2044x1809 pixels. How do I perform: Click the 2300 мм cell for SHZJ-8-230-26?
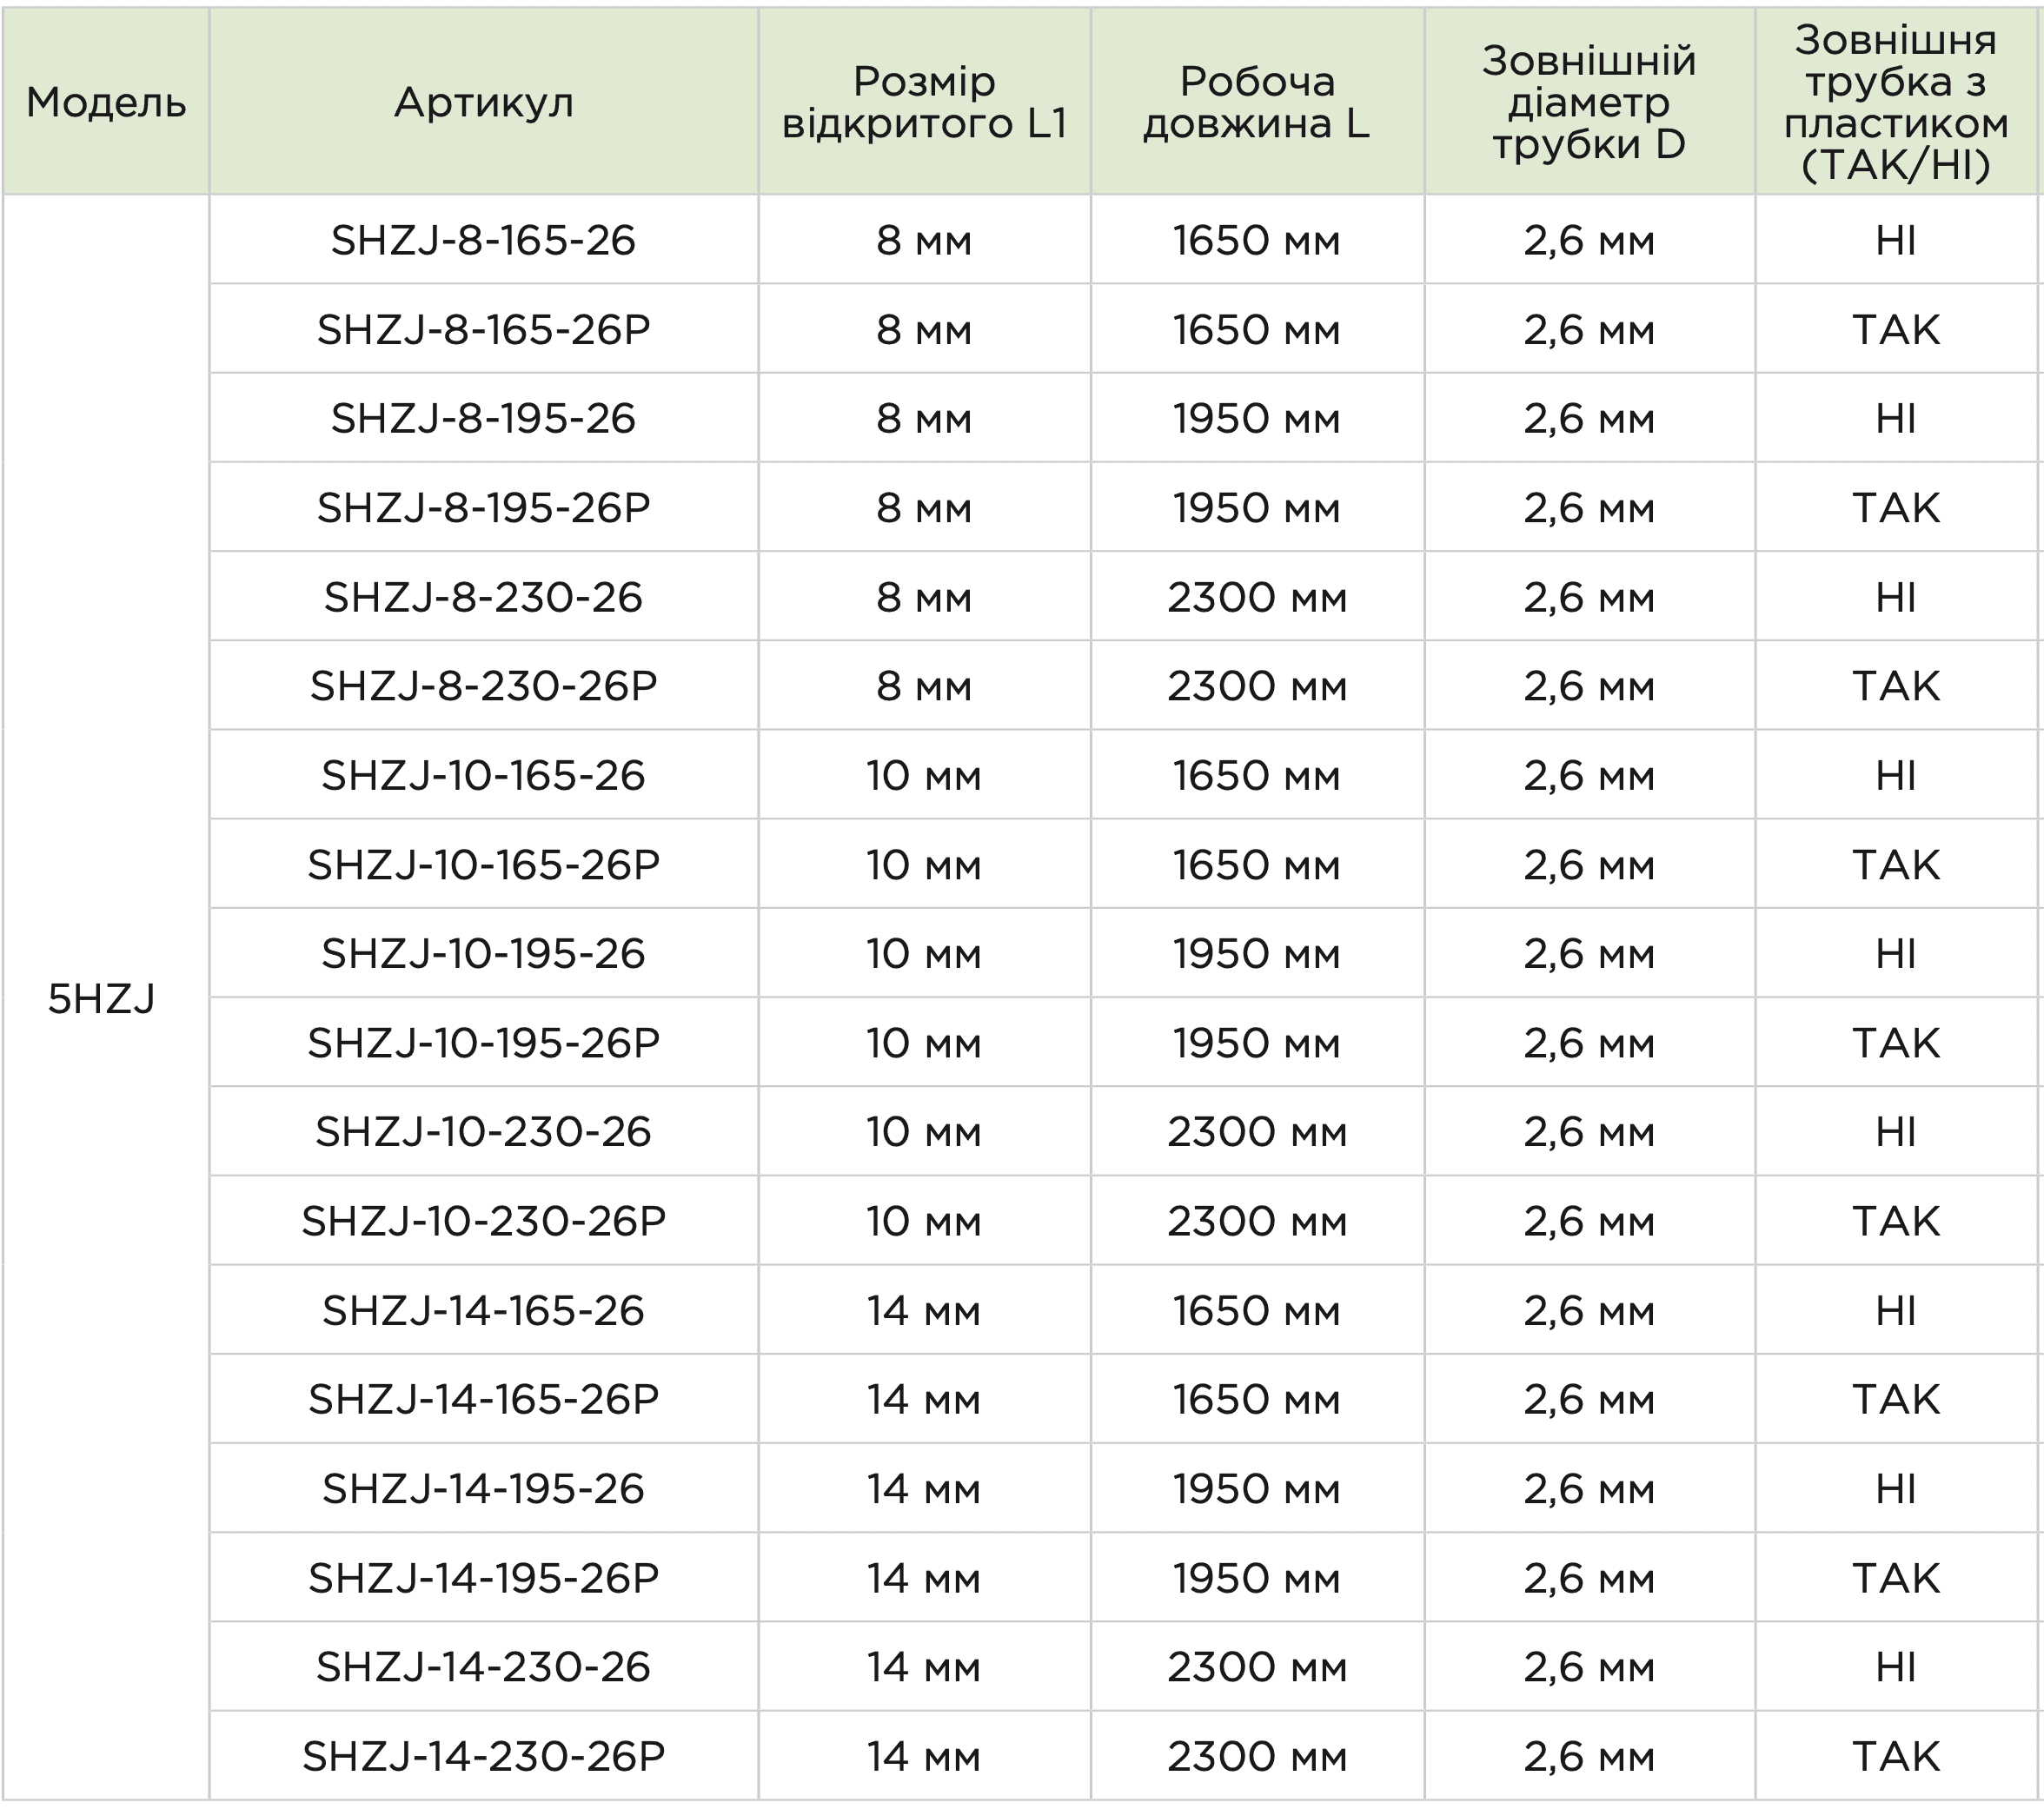pos(1257,597)
